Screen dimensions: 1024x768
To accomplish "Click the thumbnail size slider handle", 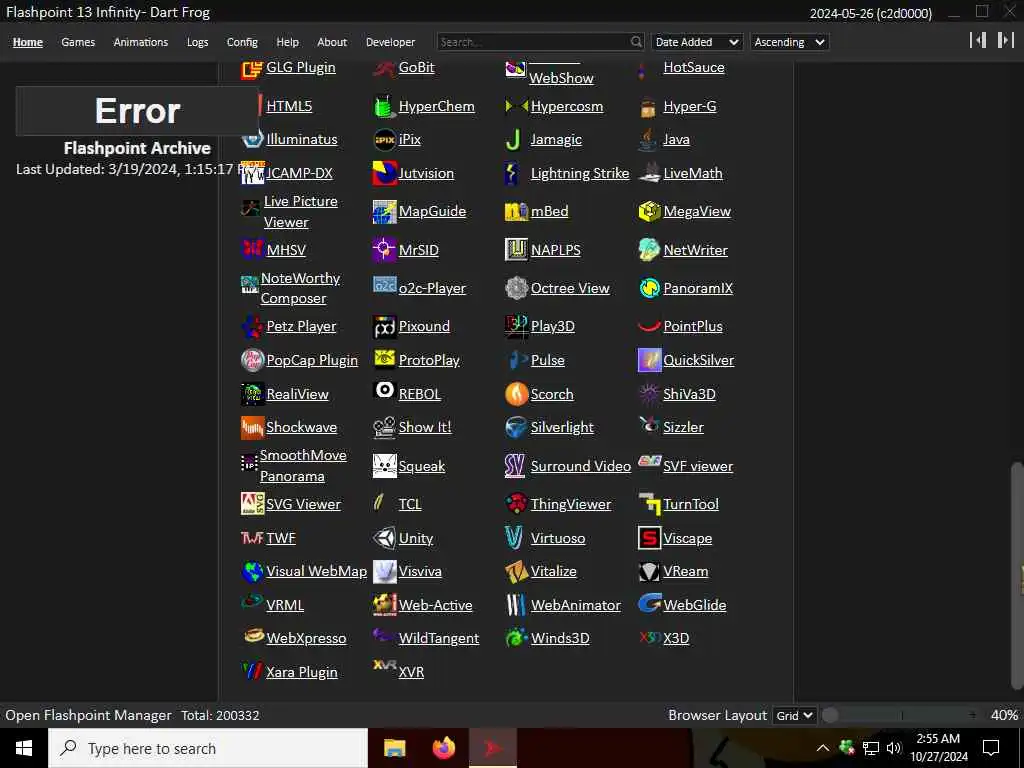I will pos(830,715).
